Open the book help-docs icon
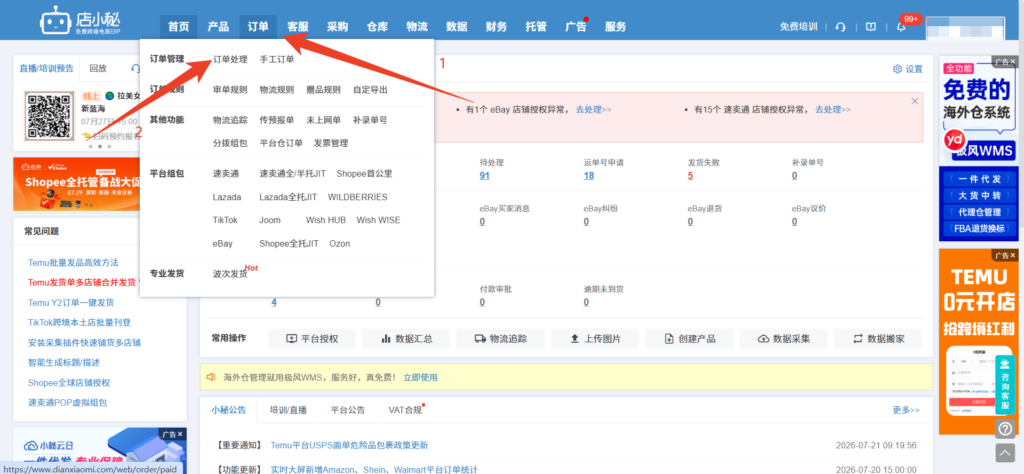The image size is (1024, 474). [871, 27]
